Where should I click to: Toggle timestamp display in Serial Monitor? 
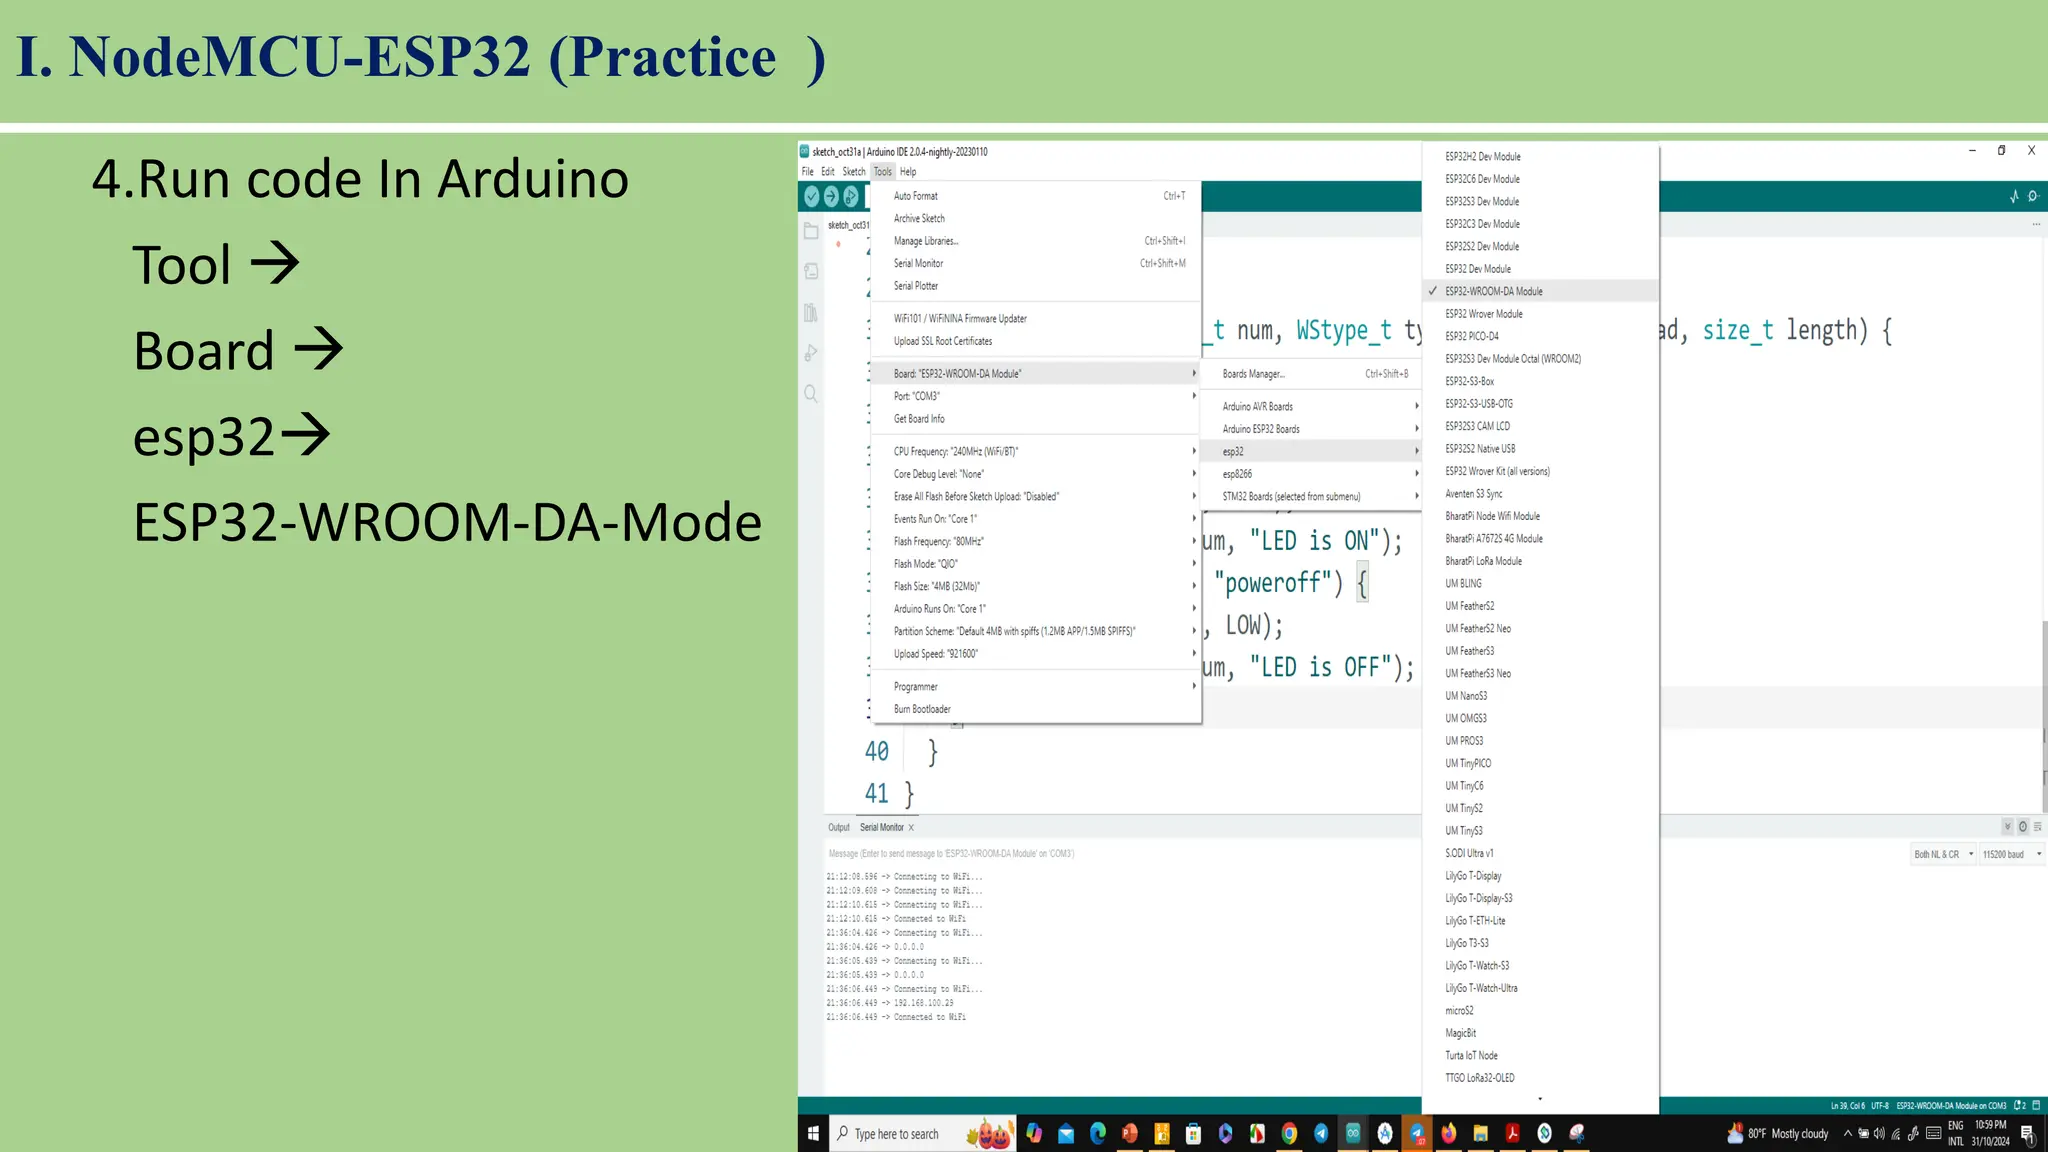pos(2023,827)
